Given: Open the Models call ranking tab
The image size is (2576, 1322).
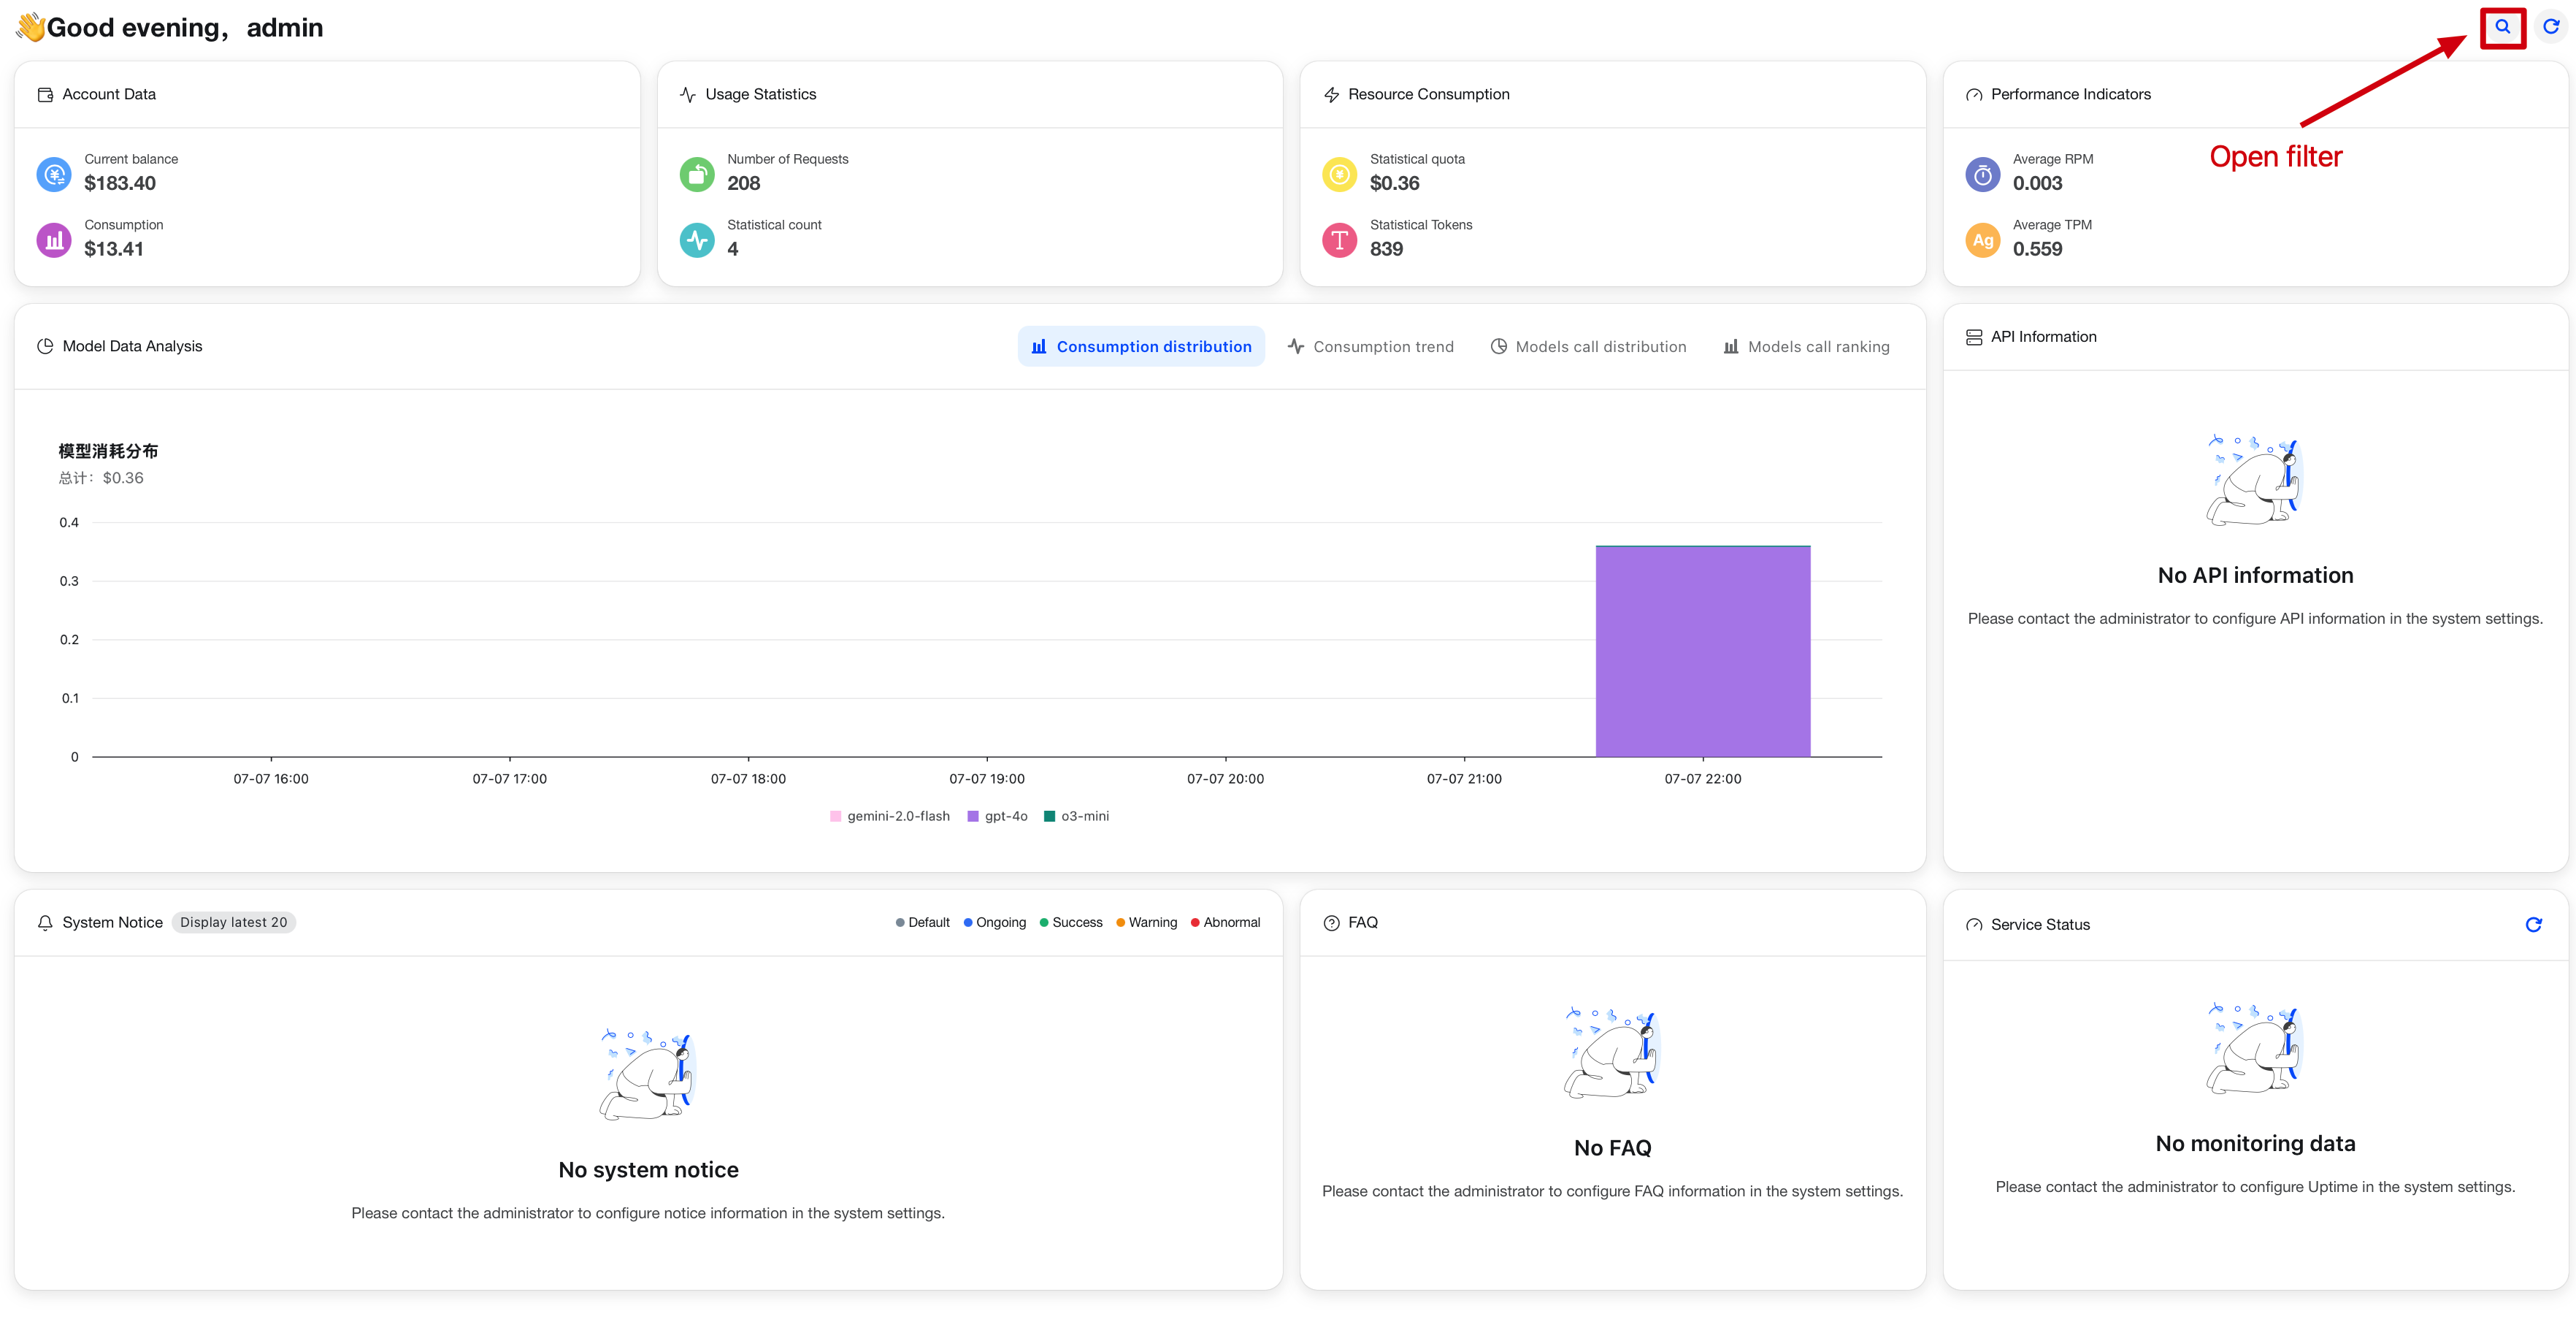Looking at the screenshot, I should point(1806,346).
